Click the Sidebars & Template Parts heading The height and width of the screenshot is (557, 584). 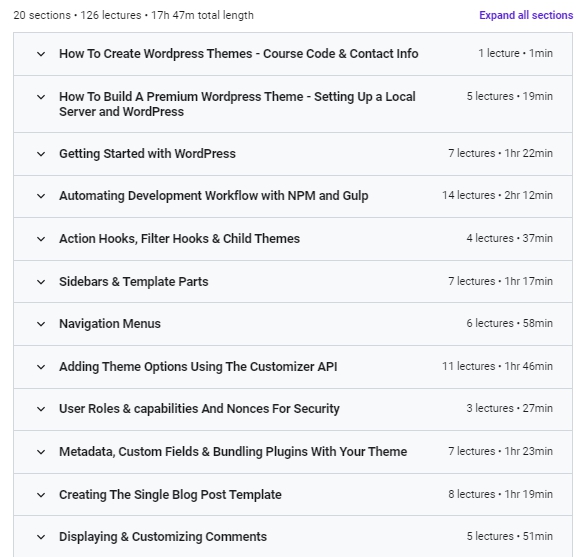coord(133,282)
